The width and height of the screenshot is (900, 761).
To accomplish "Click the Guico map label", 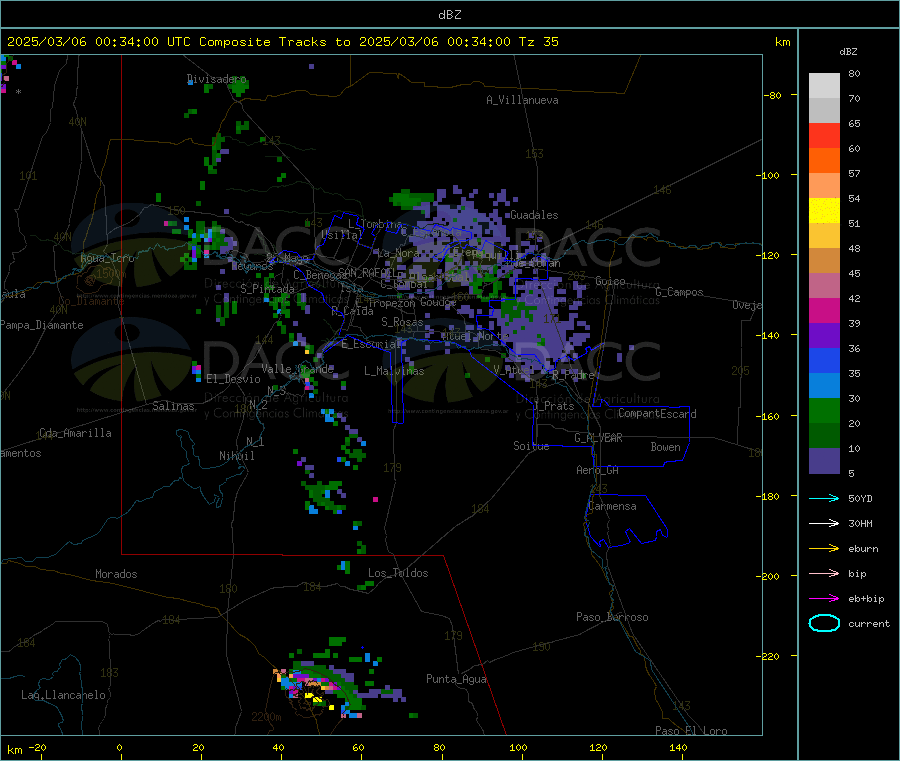I will pos(610,281).
